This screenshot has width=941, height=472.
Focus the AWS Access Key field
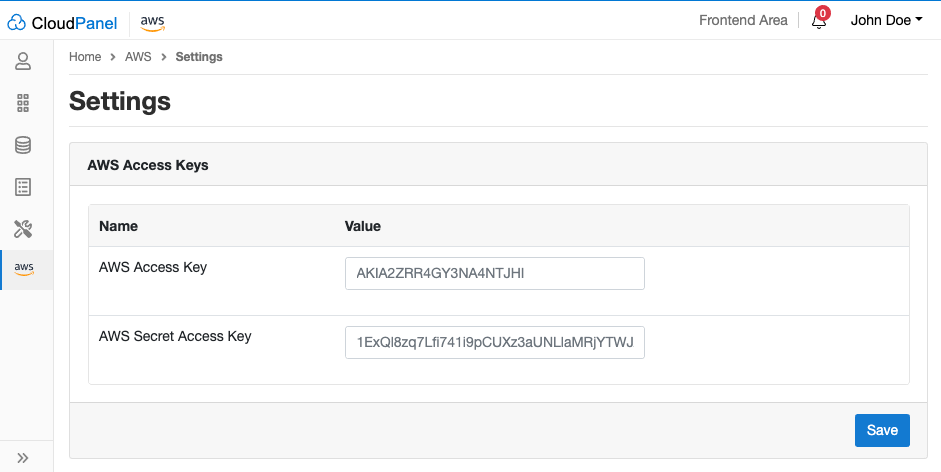495,273
